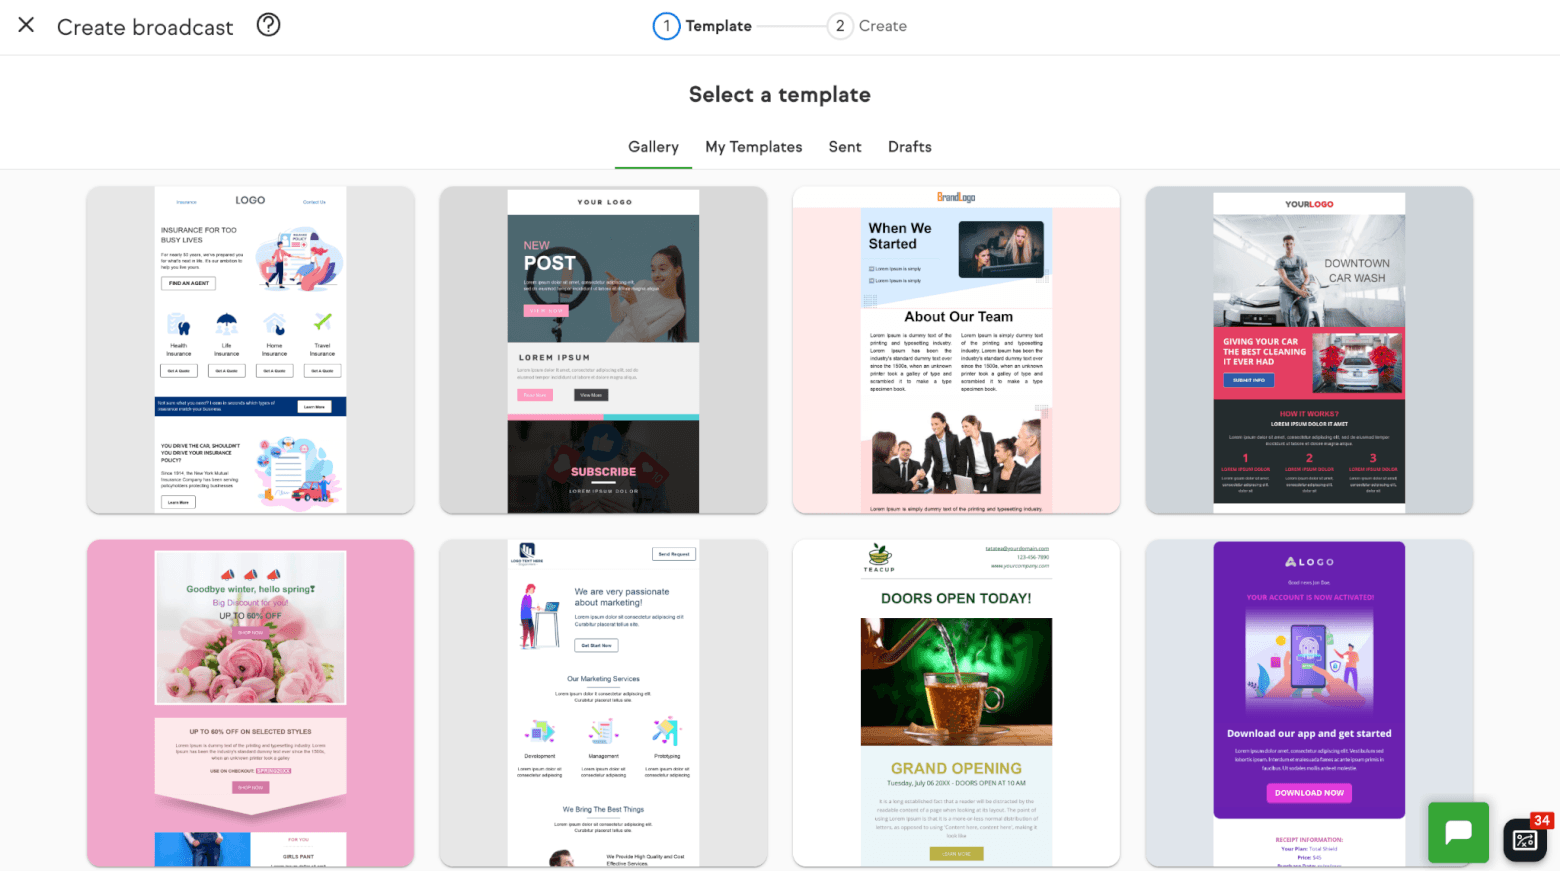This screenshot has width=1560, height=871.
Task: Pick the purple Download our app template
Action: point(1309,700)
